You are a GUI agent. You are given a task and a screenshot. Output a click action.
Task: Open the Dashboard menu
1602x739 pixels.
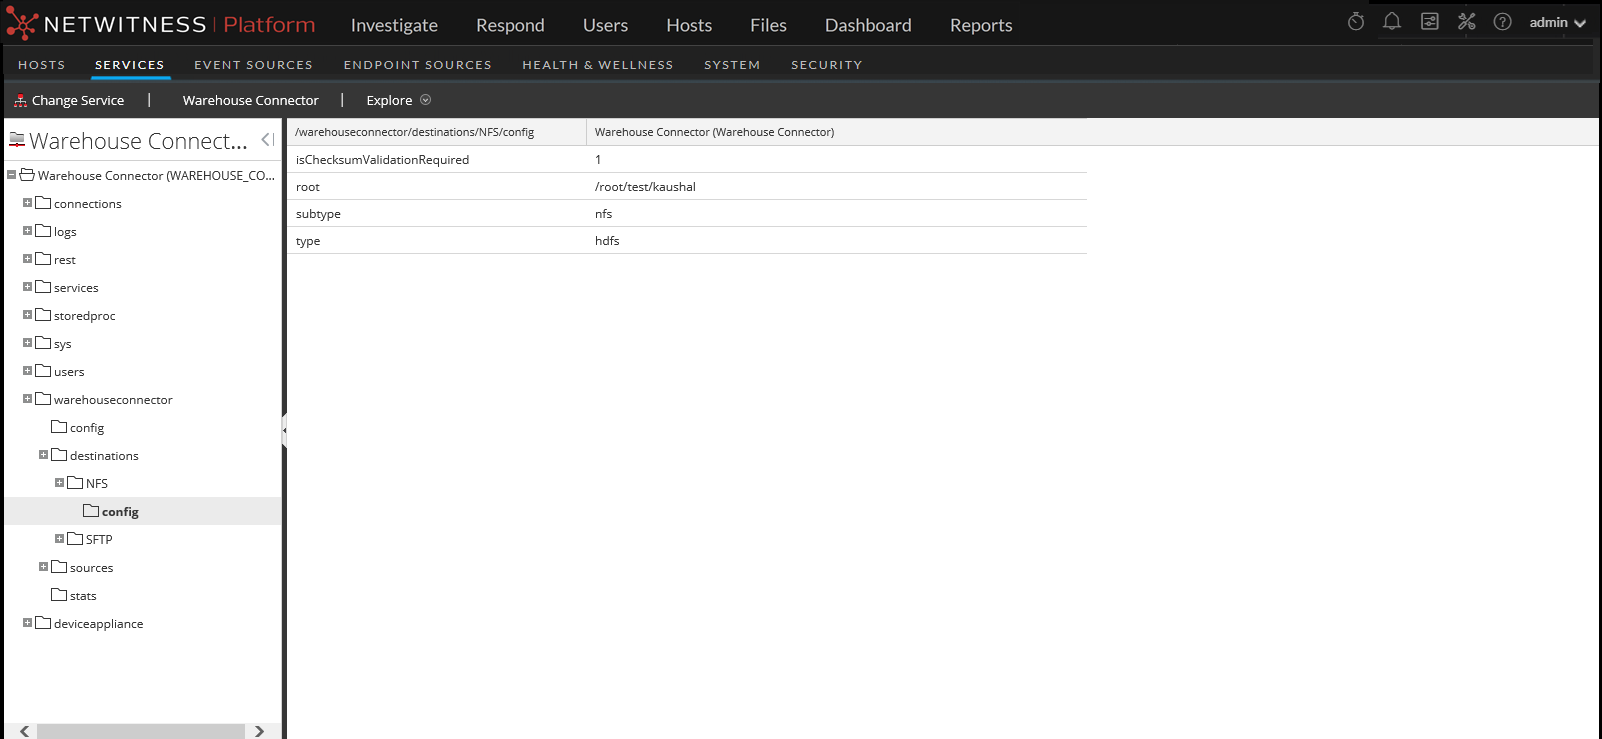[868, 25]
